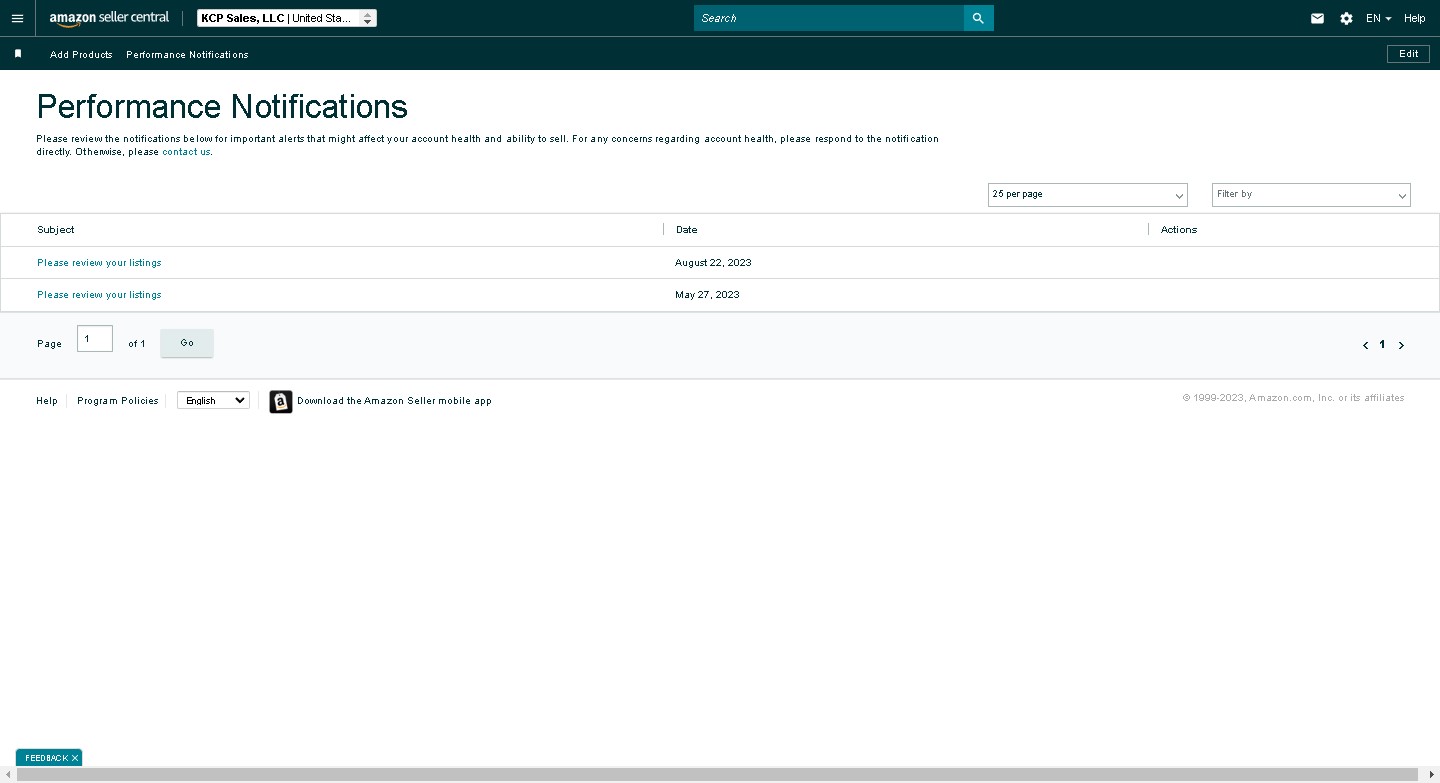The width and height of the screenshot is (1440, 783).
Task: Click the horizontal scrollbar thumb
Action: [x=718, y=775]
